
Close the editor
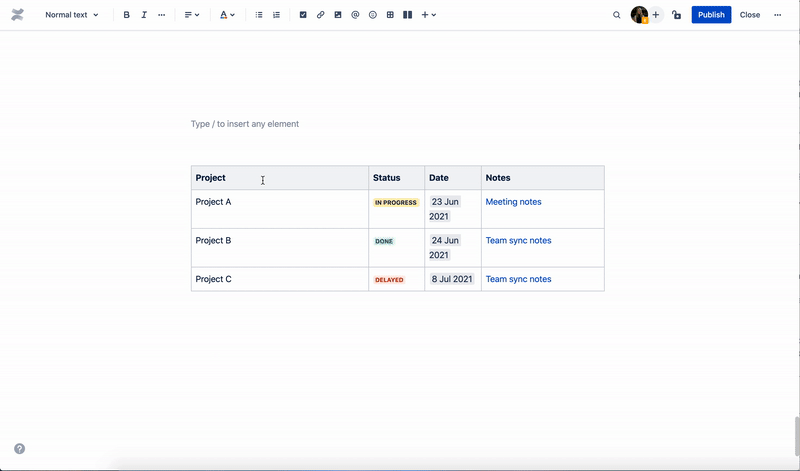click(749, 15)
